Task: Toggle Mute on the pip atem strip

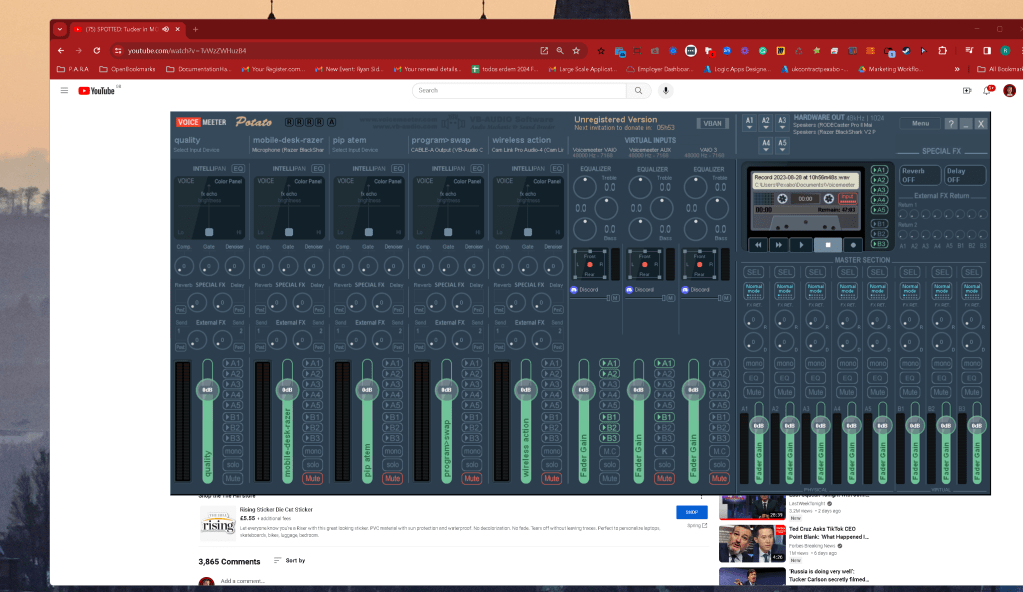Action: (x=392, y=478)
